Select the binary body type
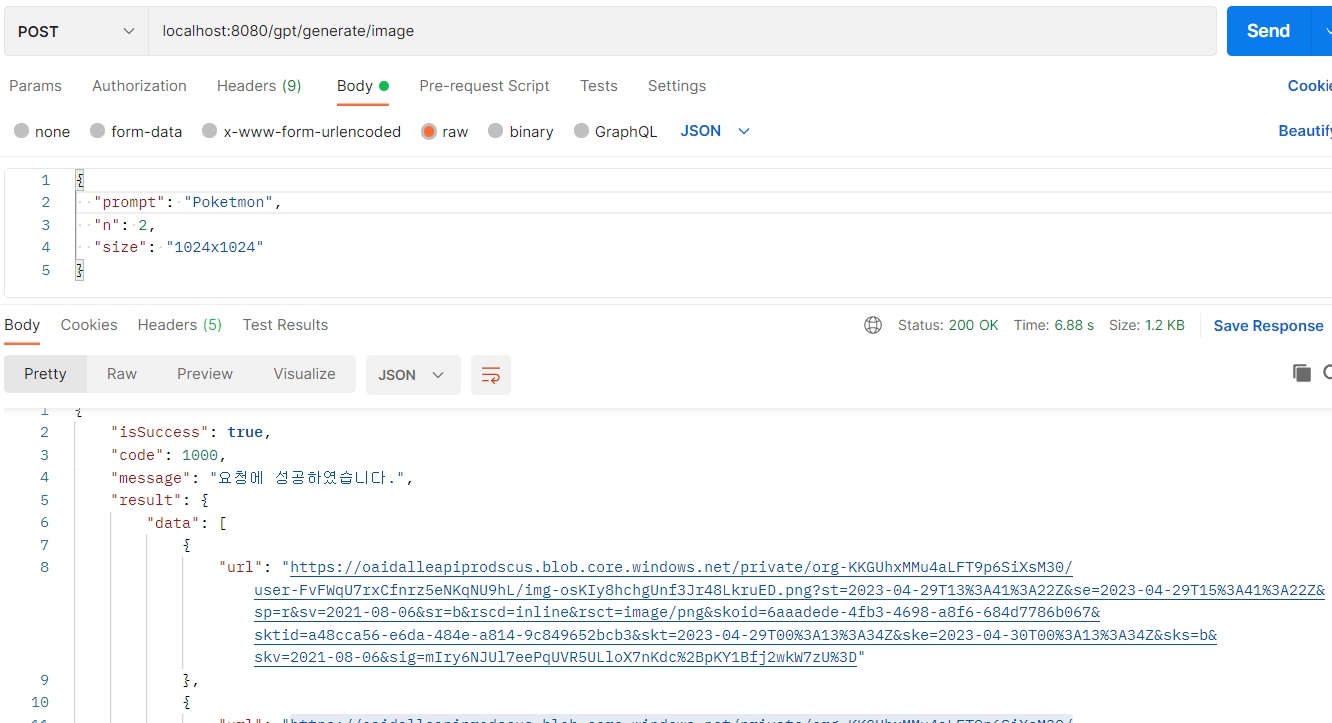Image resolution: width=1332 pixels, height=723 pixels. coord(520,131)
